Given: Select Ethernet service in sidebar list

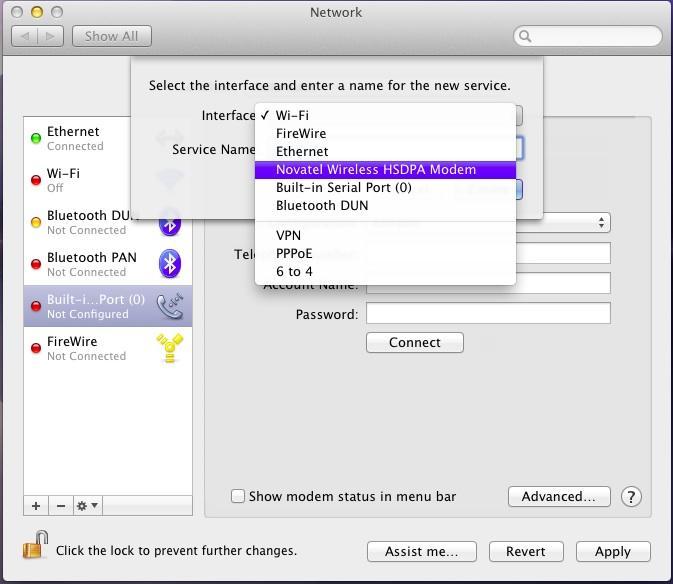Looking at the screenshot, I should tap(90, 138).
